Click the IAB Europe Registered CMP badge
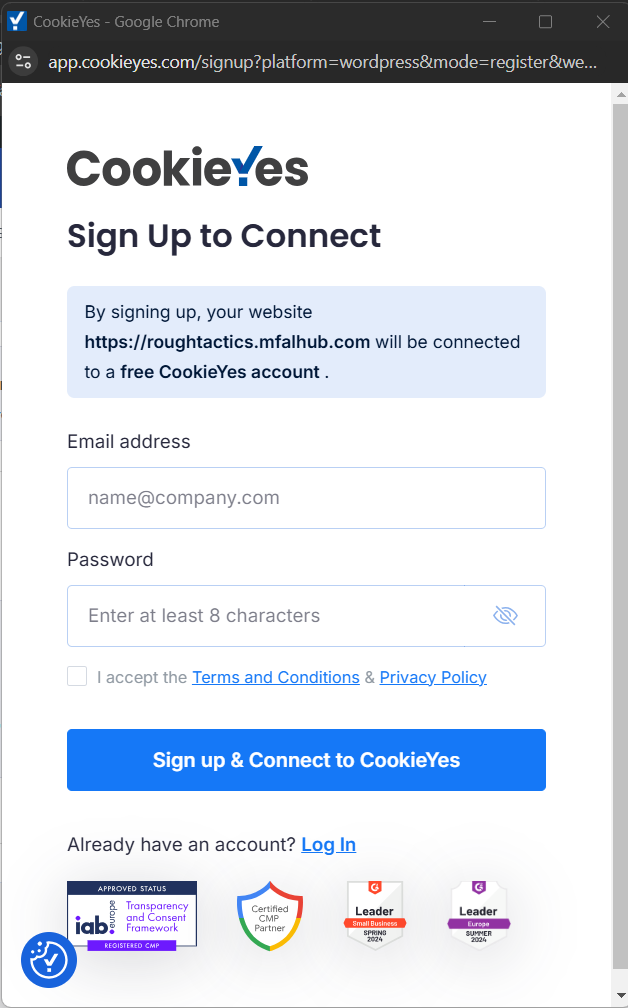The height and width of the screenshot is (1008, 628). (x=132, y=916)
